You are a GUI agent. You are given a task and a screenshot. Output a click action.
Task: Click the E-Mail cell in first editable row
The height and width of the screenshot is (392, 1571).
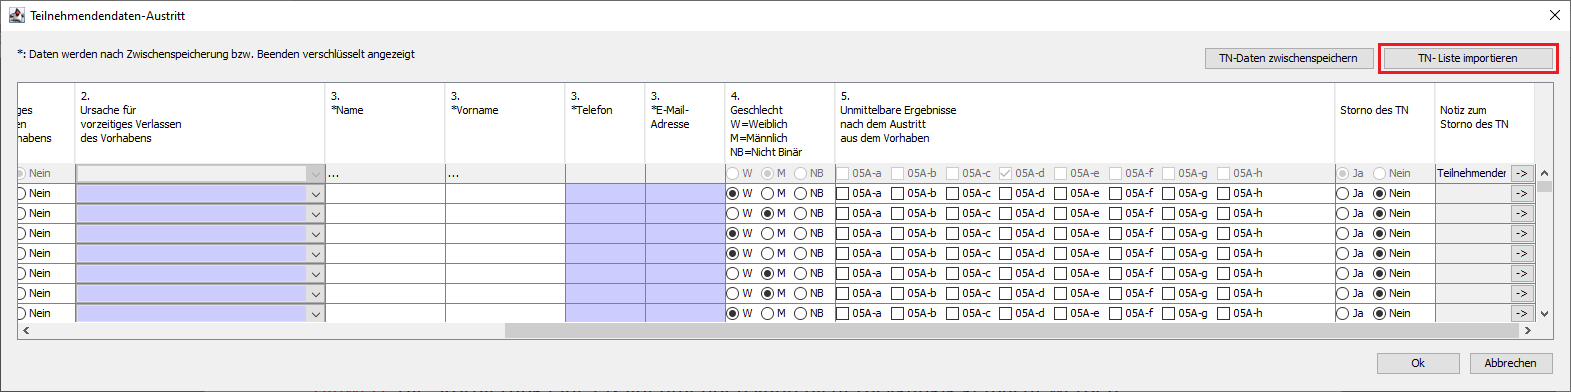coord(685,193)
